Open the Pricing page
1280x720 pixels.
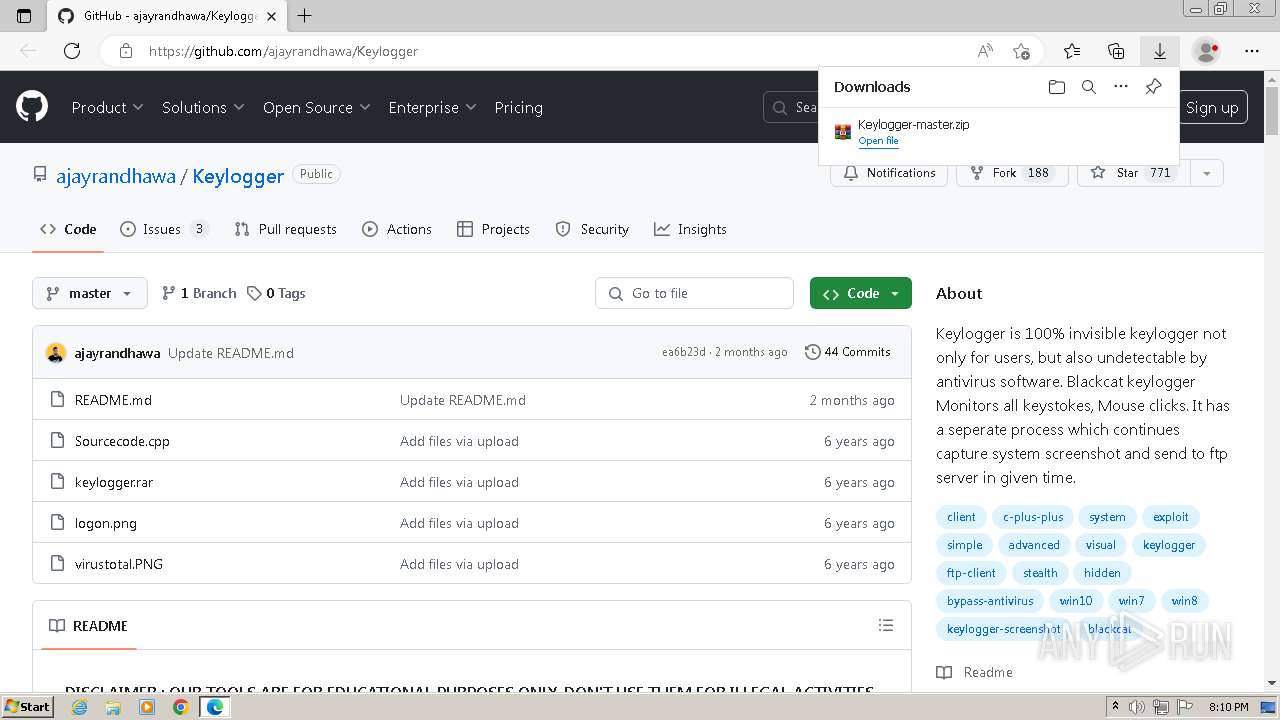click(x=518, y=107)
